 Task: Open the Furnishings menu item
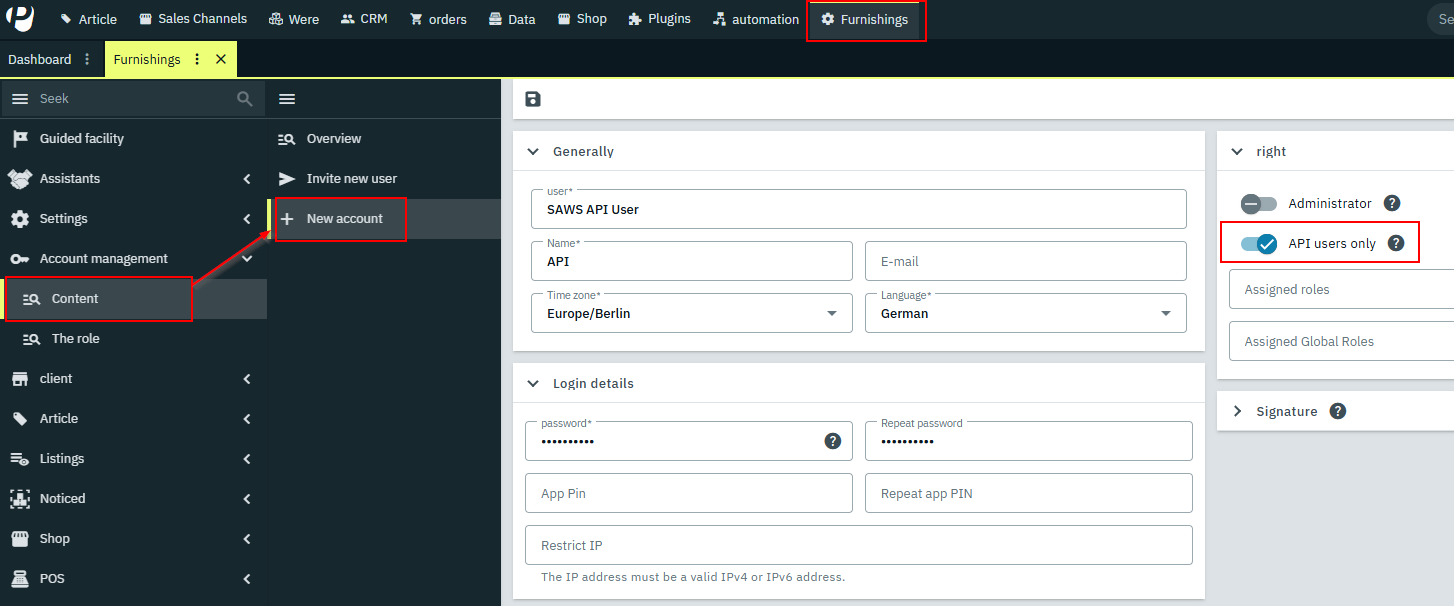(x=865, y=18)
